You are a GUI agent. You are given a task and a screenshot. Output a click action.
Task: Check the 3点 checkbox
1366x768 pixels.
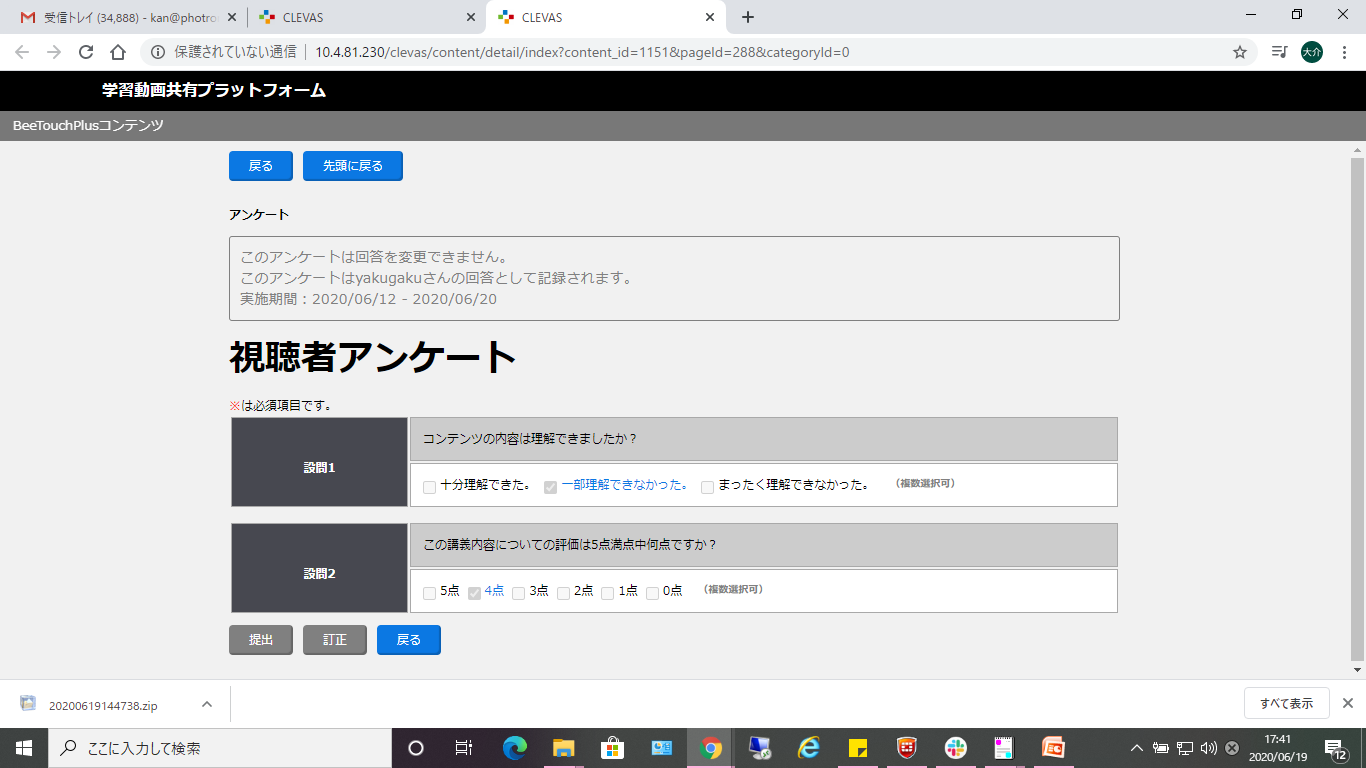click(x=518, y=593)
